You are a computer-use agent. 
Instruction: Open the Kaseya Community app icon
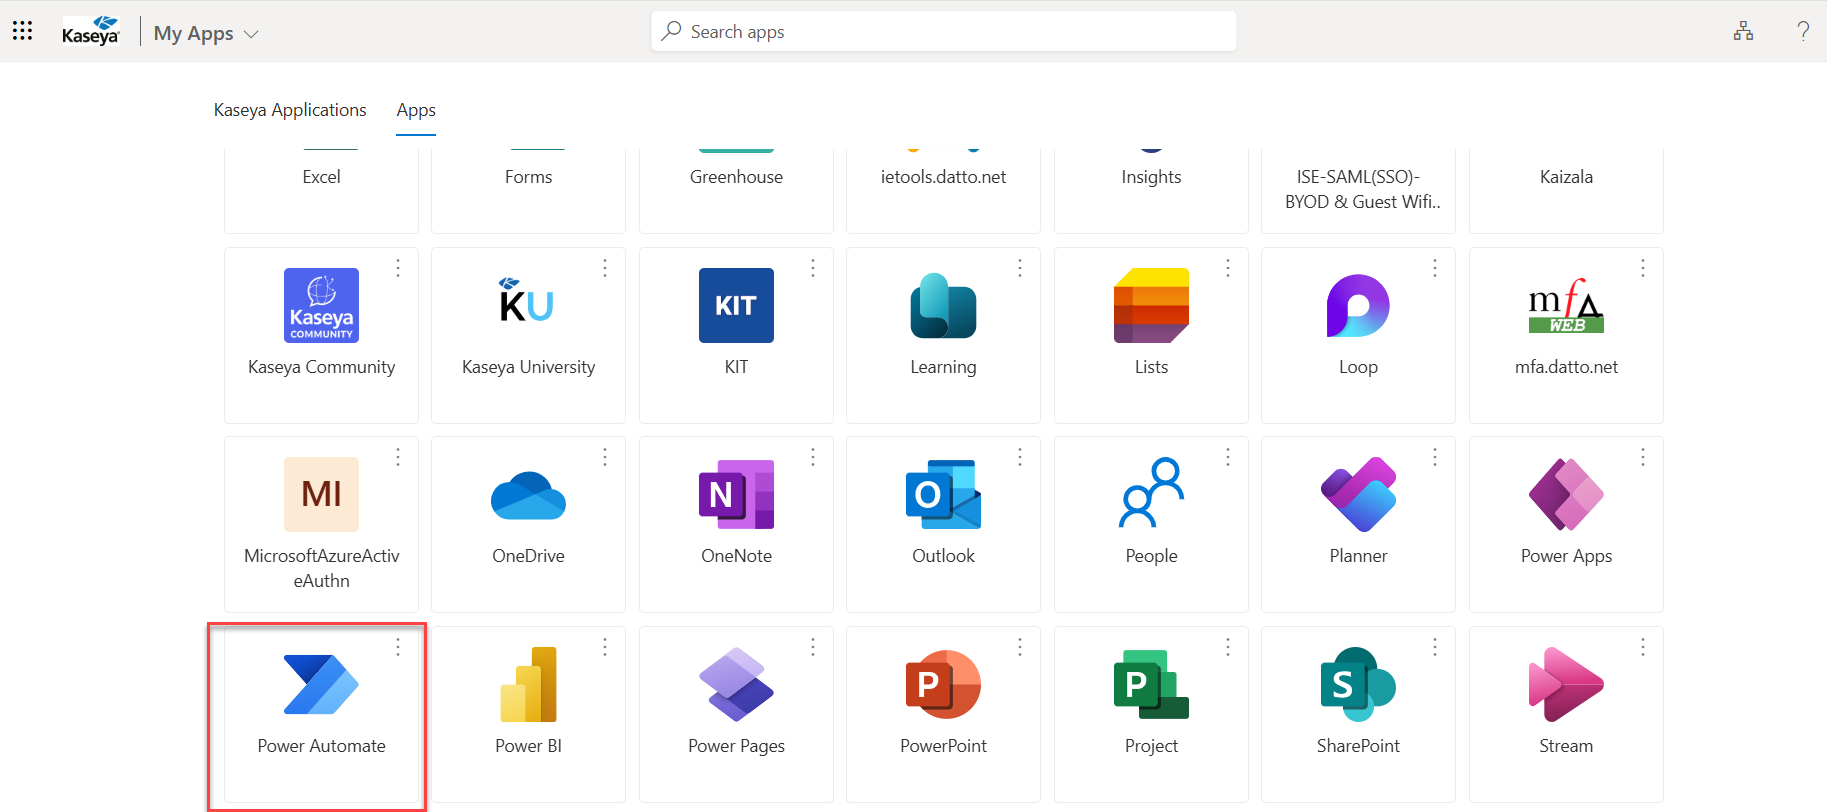(x=321, y=305)
